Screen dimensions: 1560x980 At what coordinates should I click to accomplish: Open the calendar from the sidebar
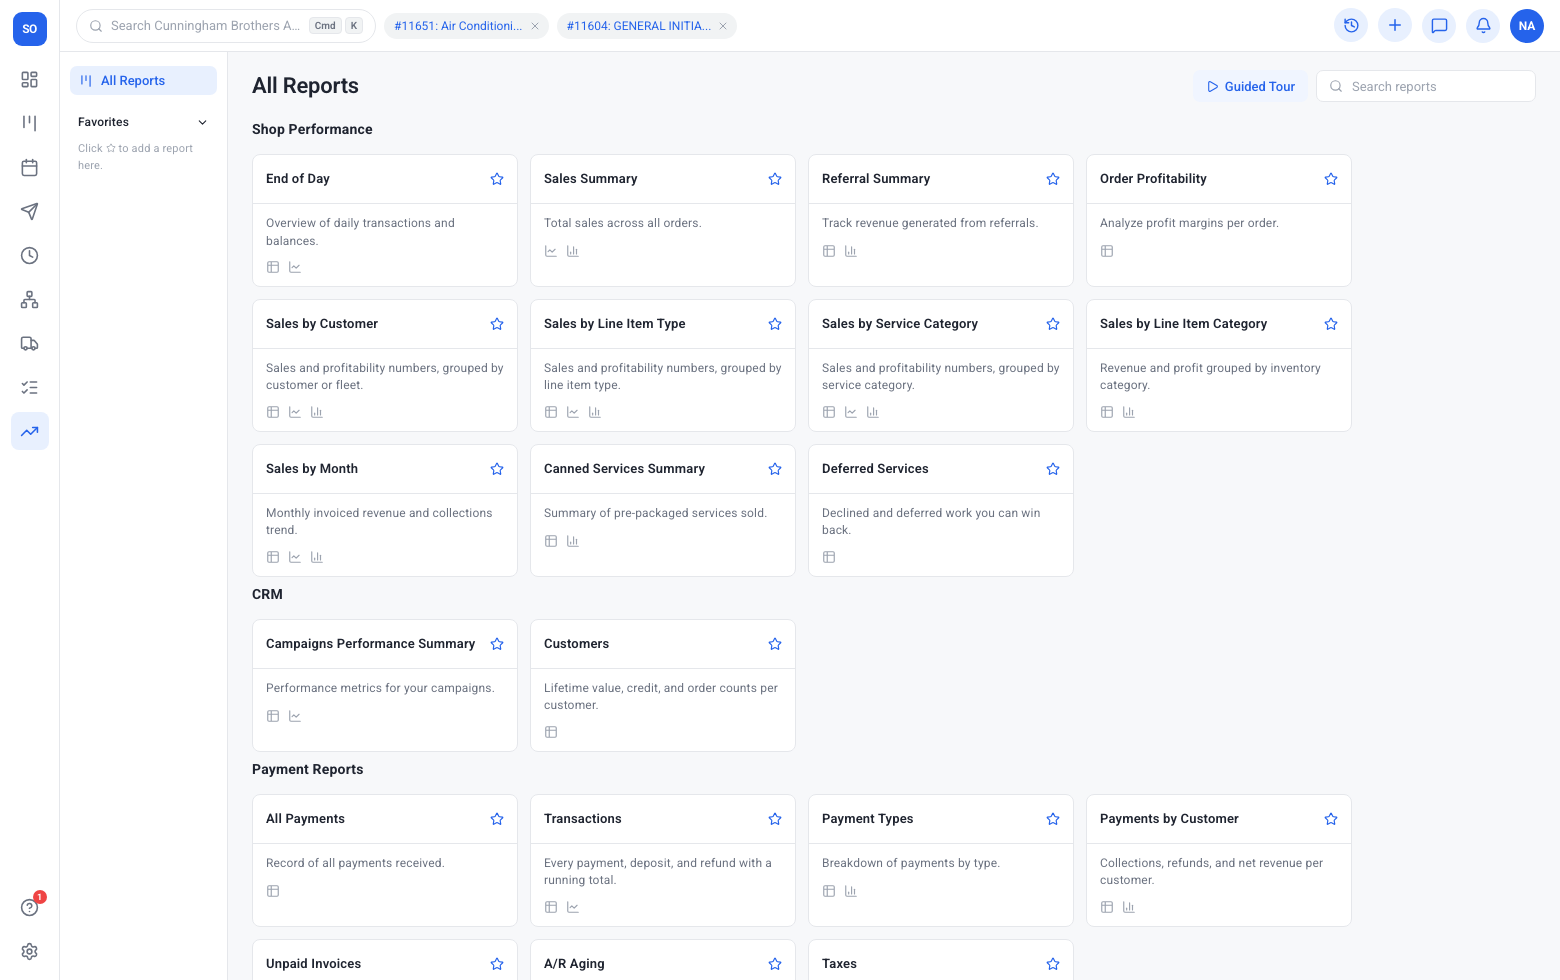click(x=30, y=167)
